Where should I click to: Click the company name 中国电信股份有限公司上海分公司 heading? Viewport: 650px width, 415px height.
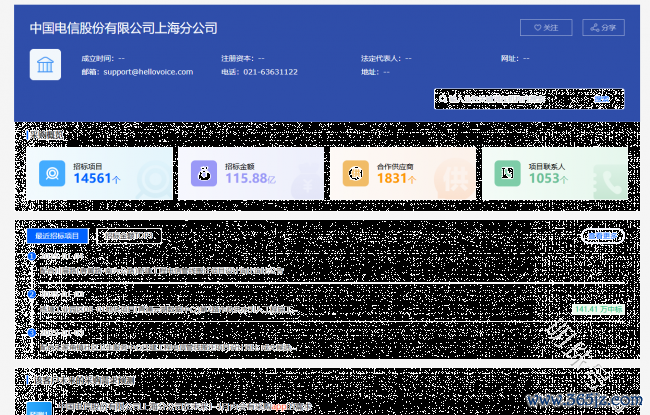pyautogui.click(x=124, y=28)
